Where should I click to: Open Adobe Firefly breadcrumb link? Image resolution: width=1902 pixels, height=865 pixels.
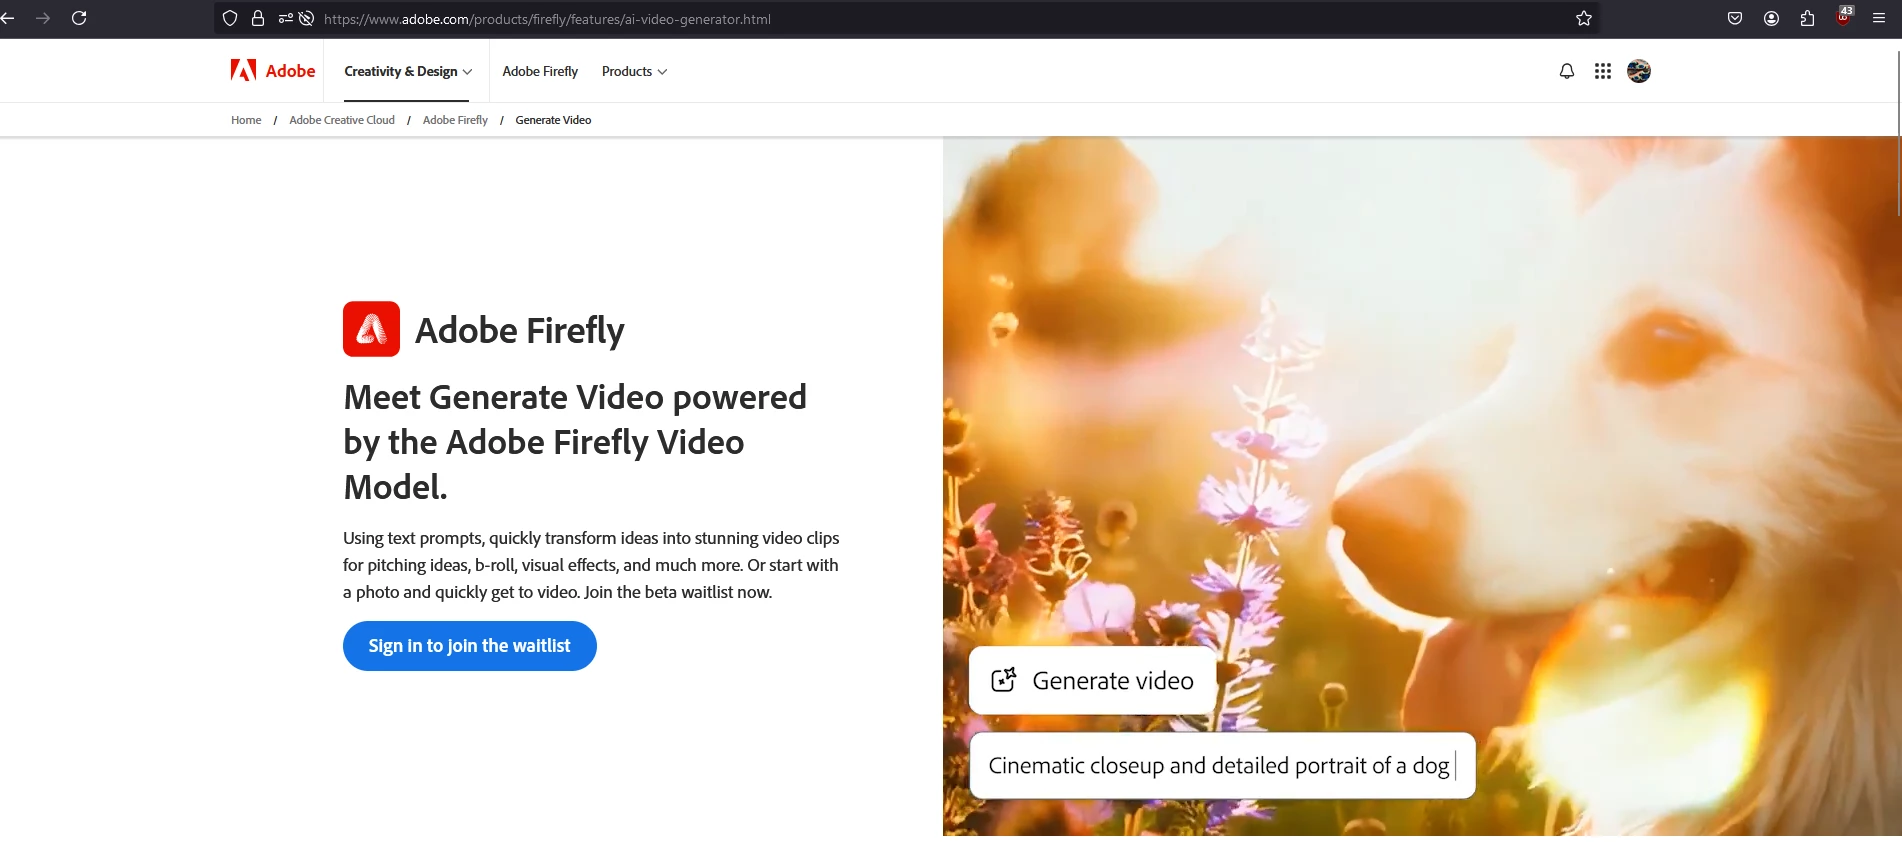click(455, 120)
